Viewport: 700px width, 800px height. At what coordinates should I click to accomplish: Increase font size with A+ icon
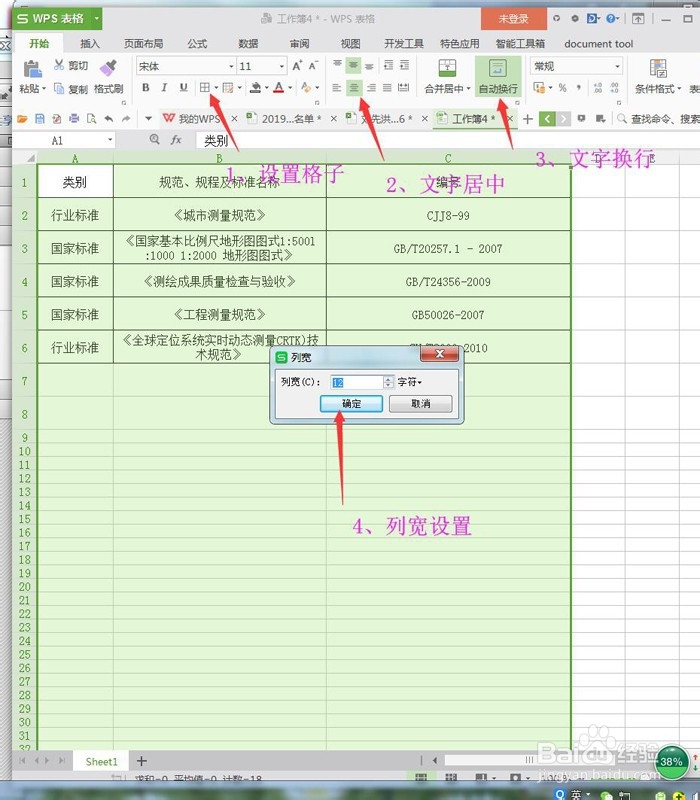click(x=297, y=65)
